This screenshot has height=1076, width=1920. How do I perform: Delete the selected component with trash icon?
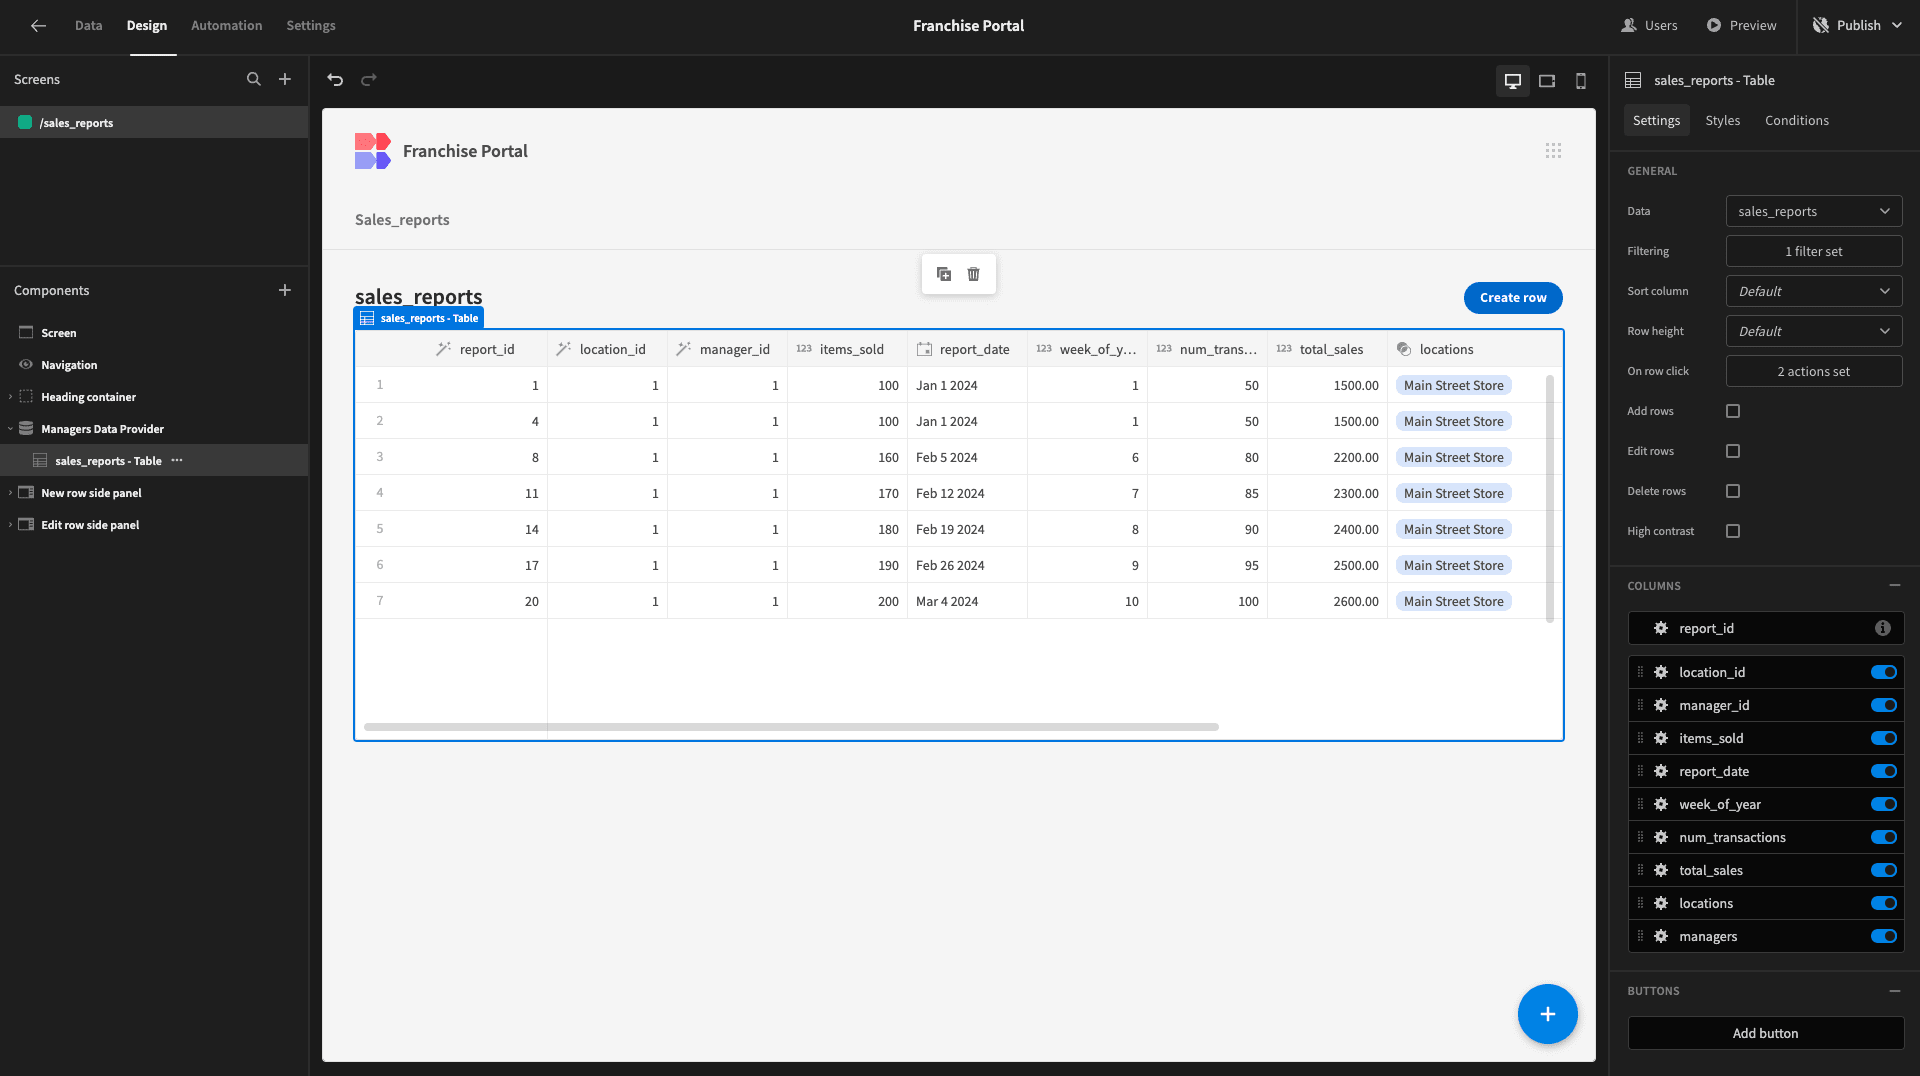pos(974,274)
